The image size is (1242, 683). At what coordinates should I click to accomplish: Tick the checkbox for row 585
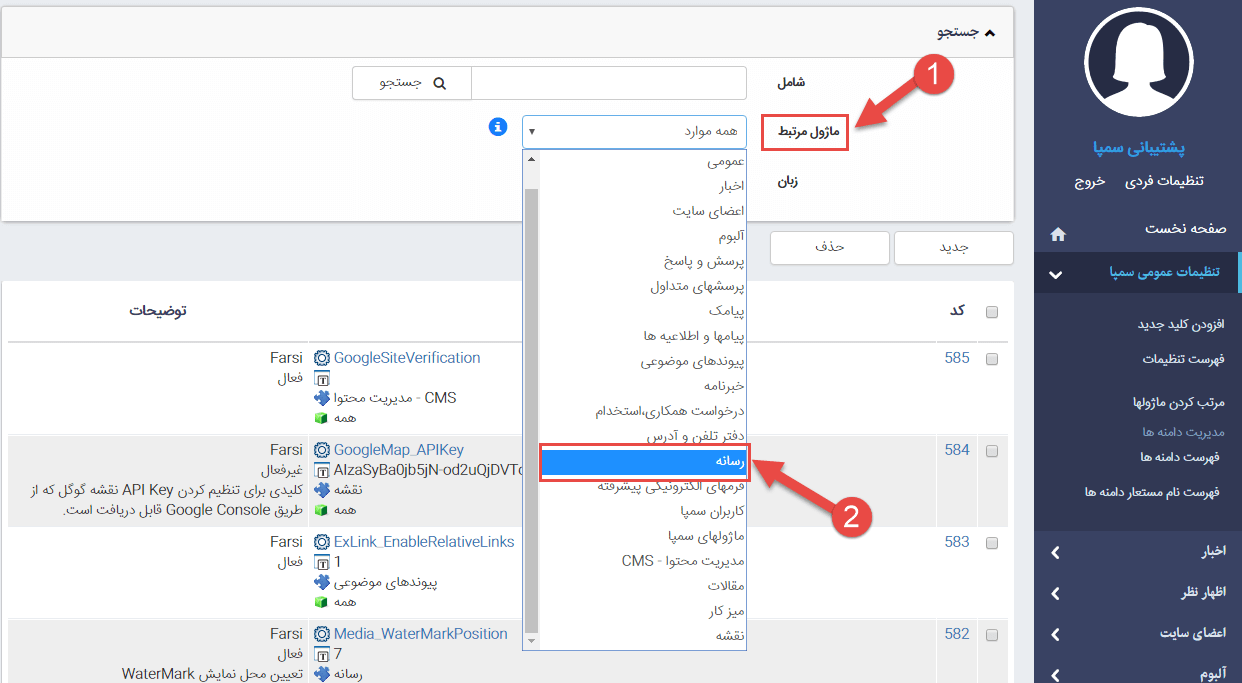992,359
